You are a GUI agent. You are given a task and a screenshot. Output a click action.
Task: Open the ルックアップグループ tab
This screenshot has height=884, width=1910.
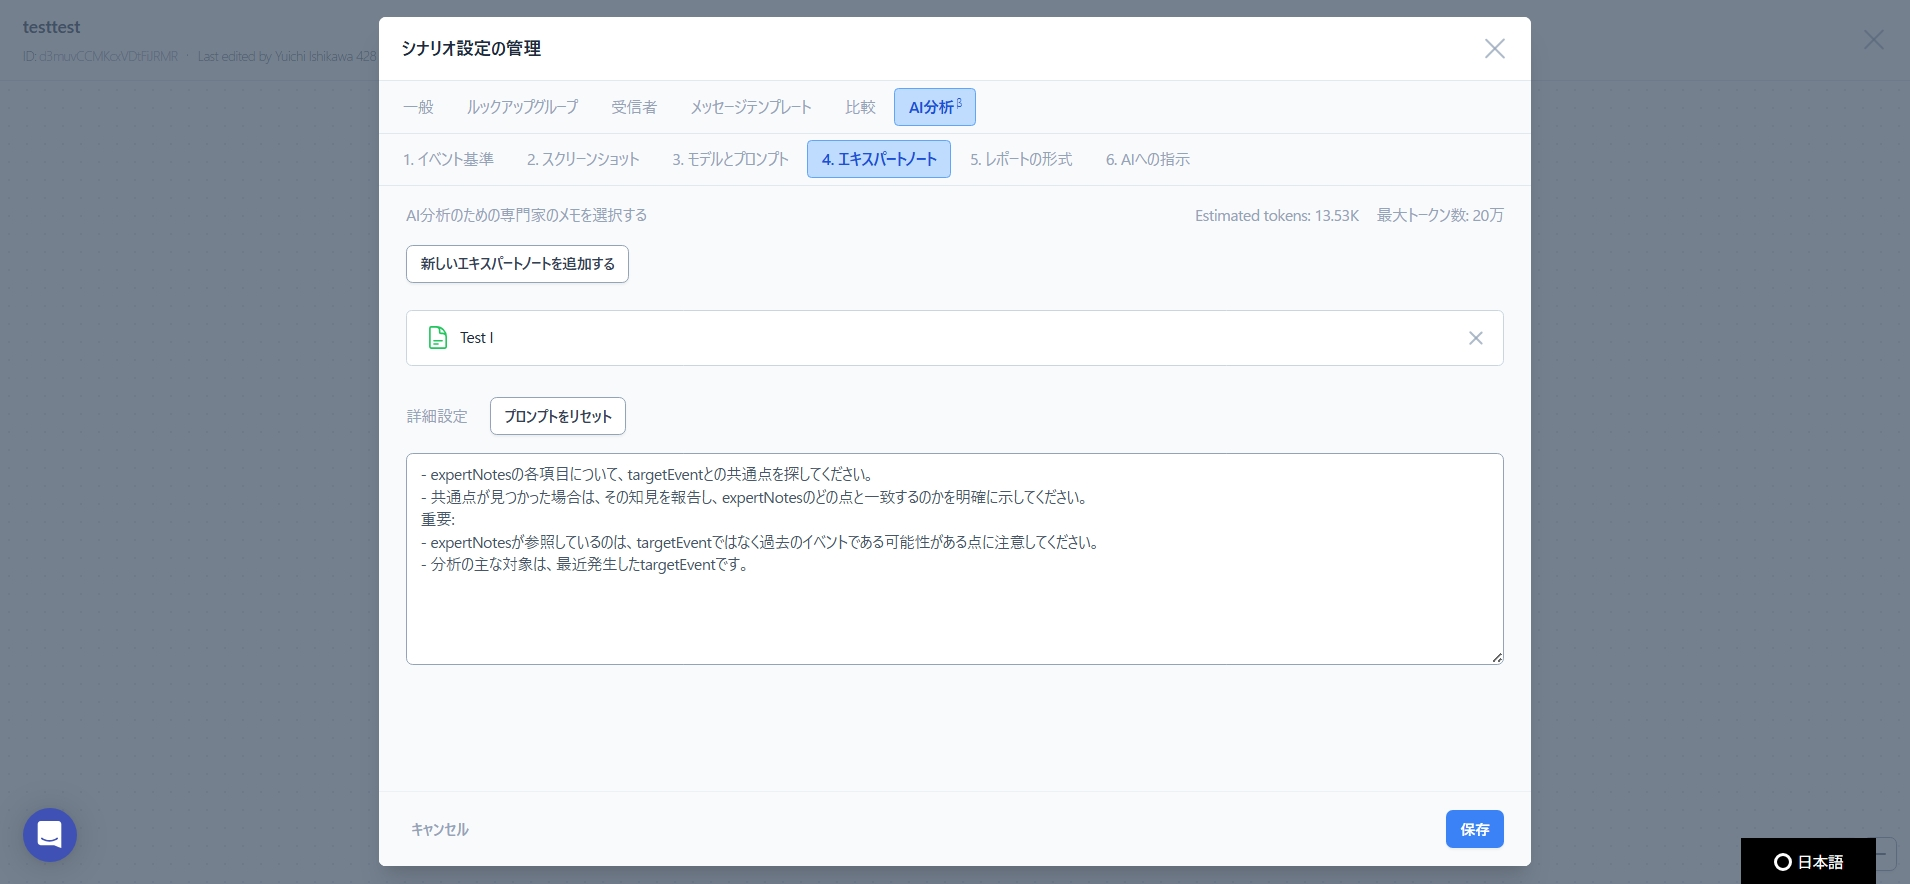pos(522,107)
